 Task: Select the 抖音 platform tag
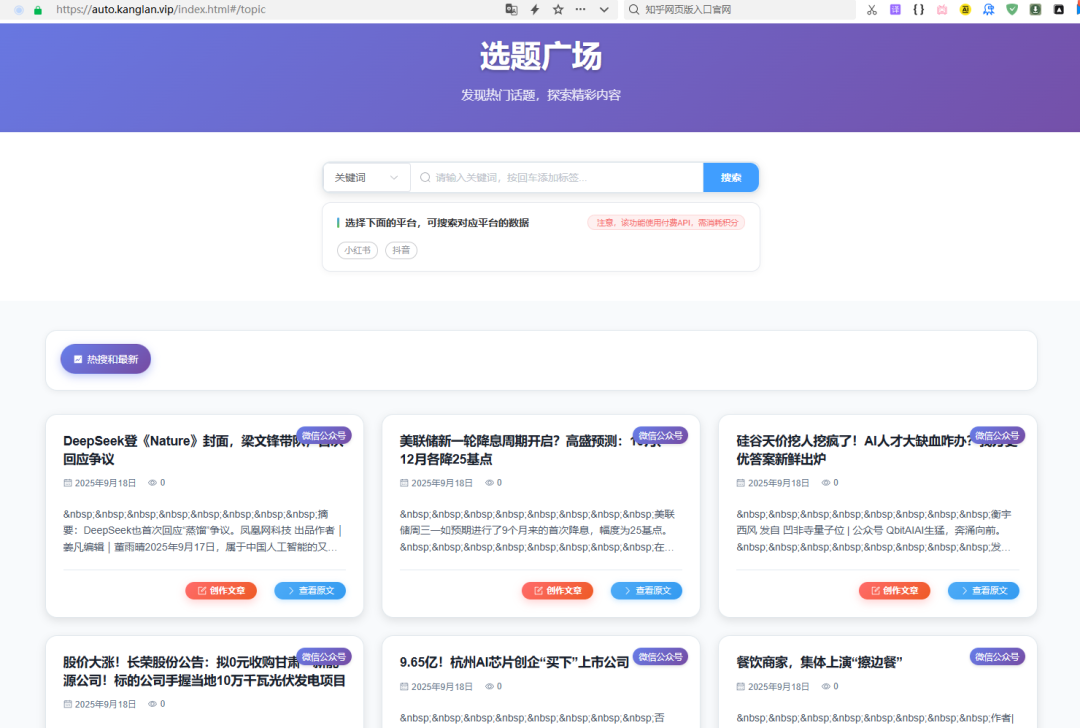pyautogui.click(x=401, y=250)
